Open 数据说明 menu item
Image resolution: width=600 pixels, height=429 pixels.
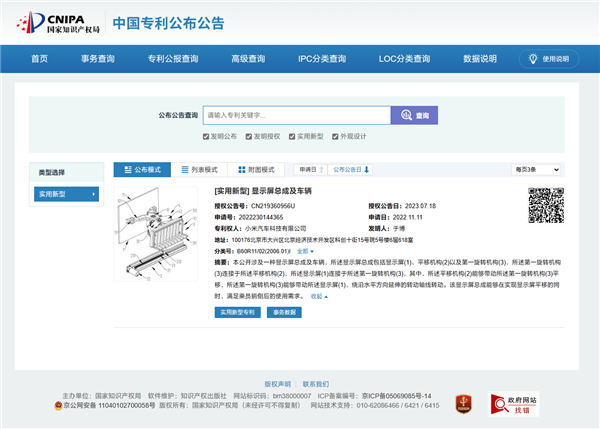(x=480, y=59)
